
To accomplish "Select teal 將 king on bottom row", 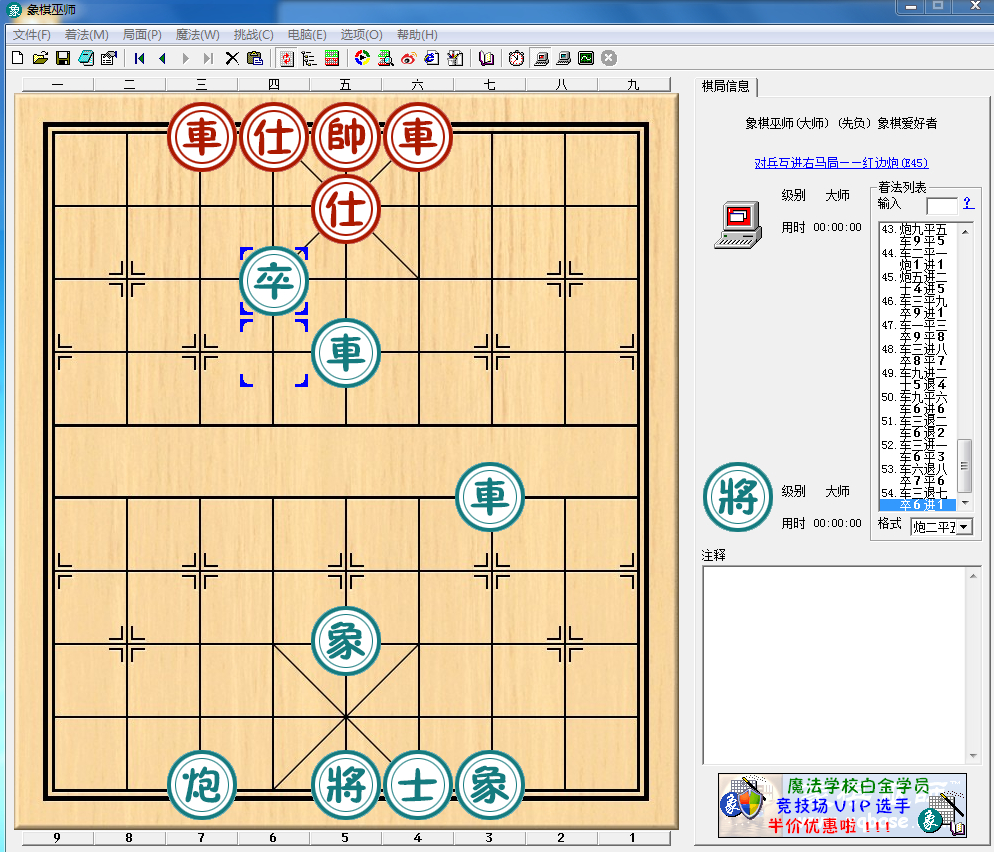I will click(x=346, y=785).
